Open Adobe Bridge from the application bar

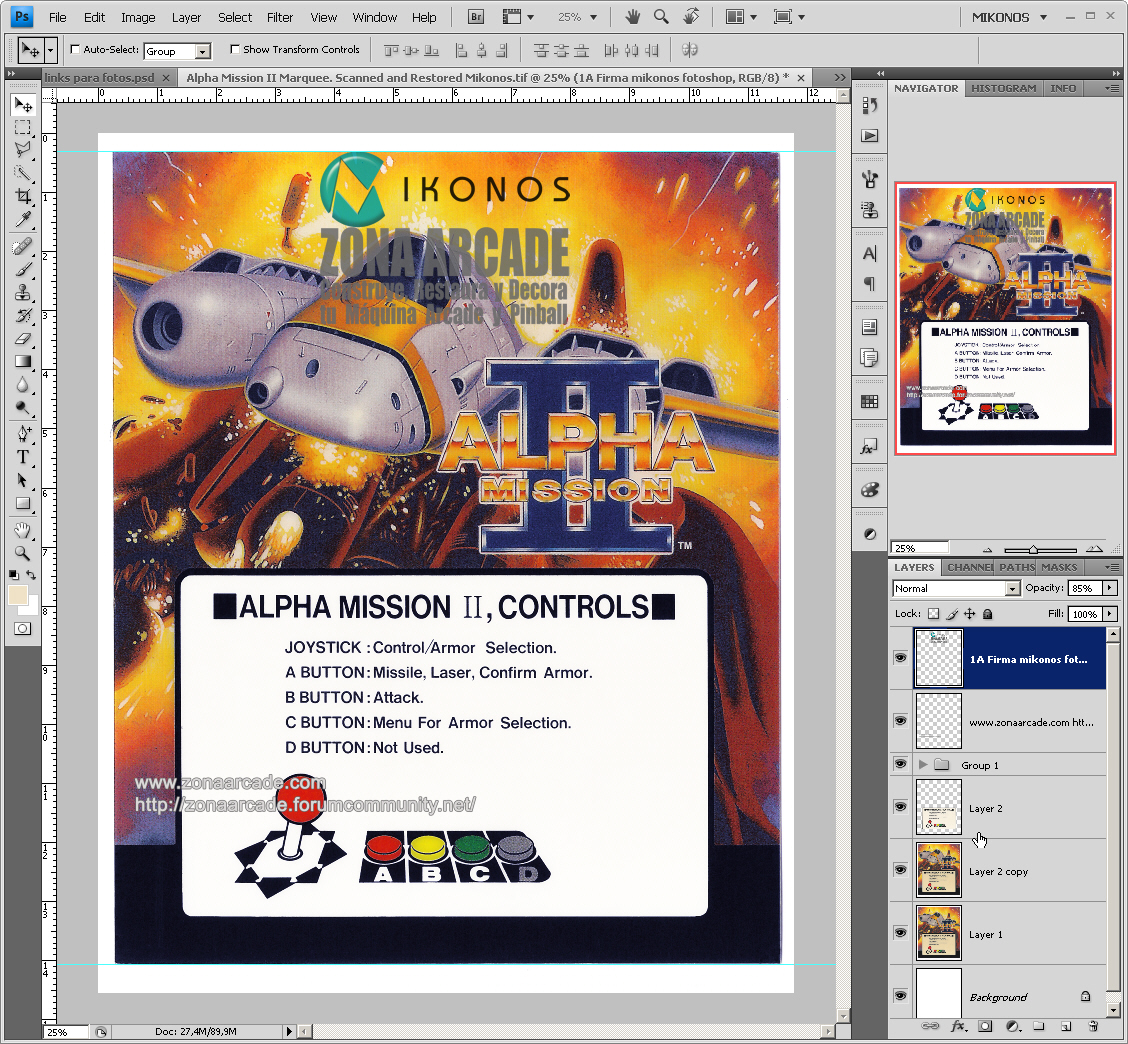point(475,16)
